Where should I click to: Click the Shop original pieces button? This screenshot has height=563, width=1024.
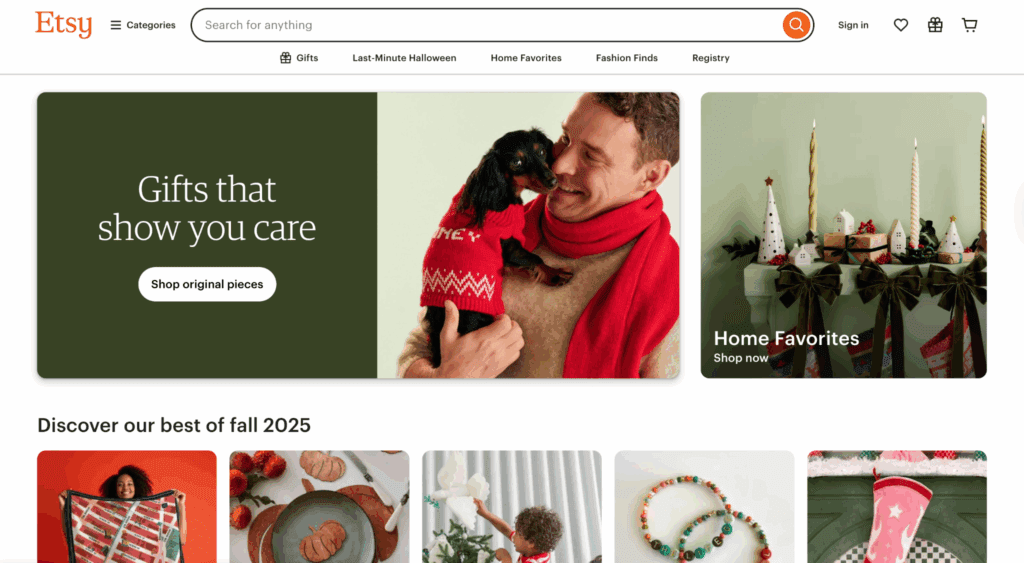[x=207, y=284]
